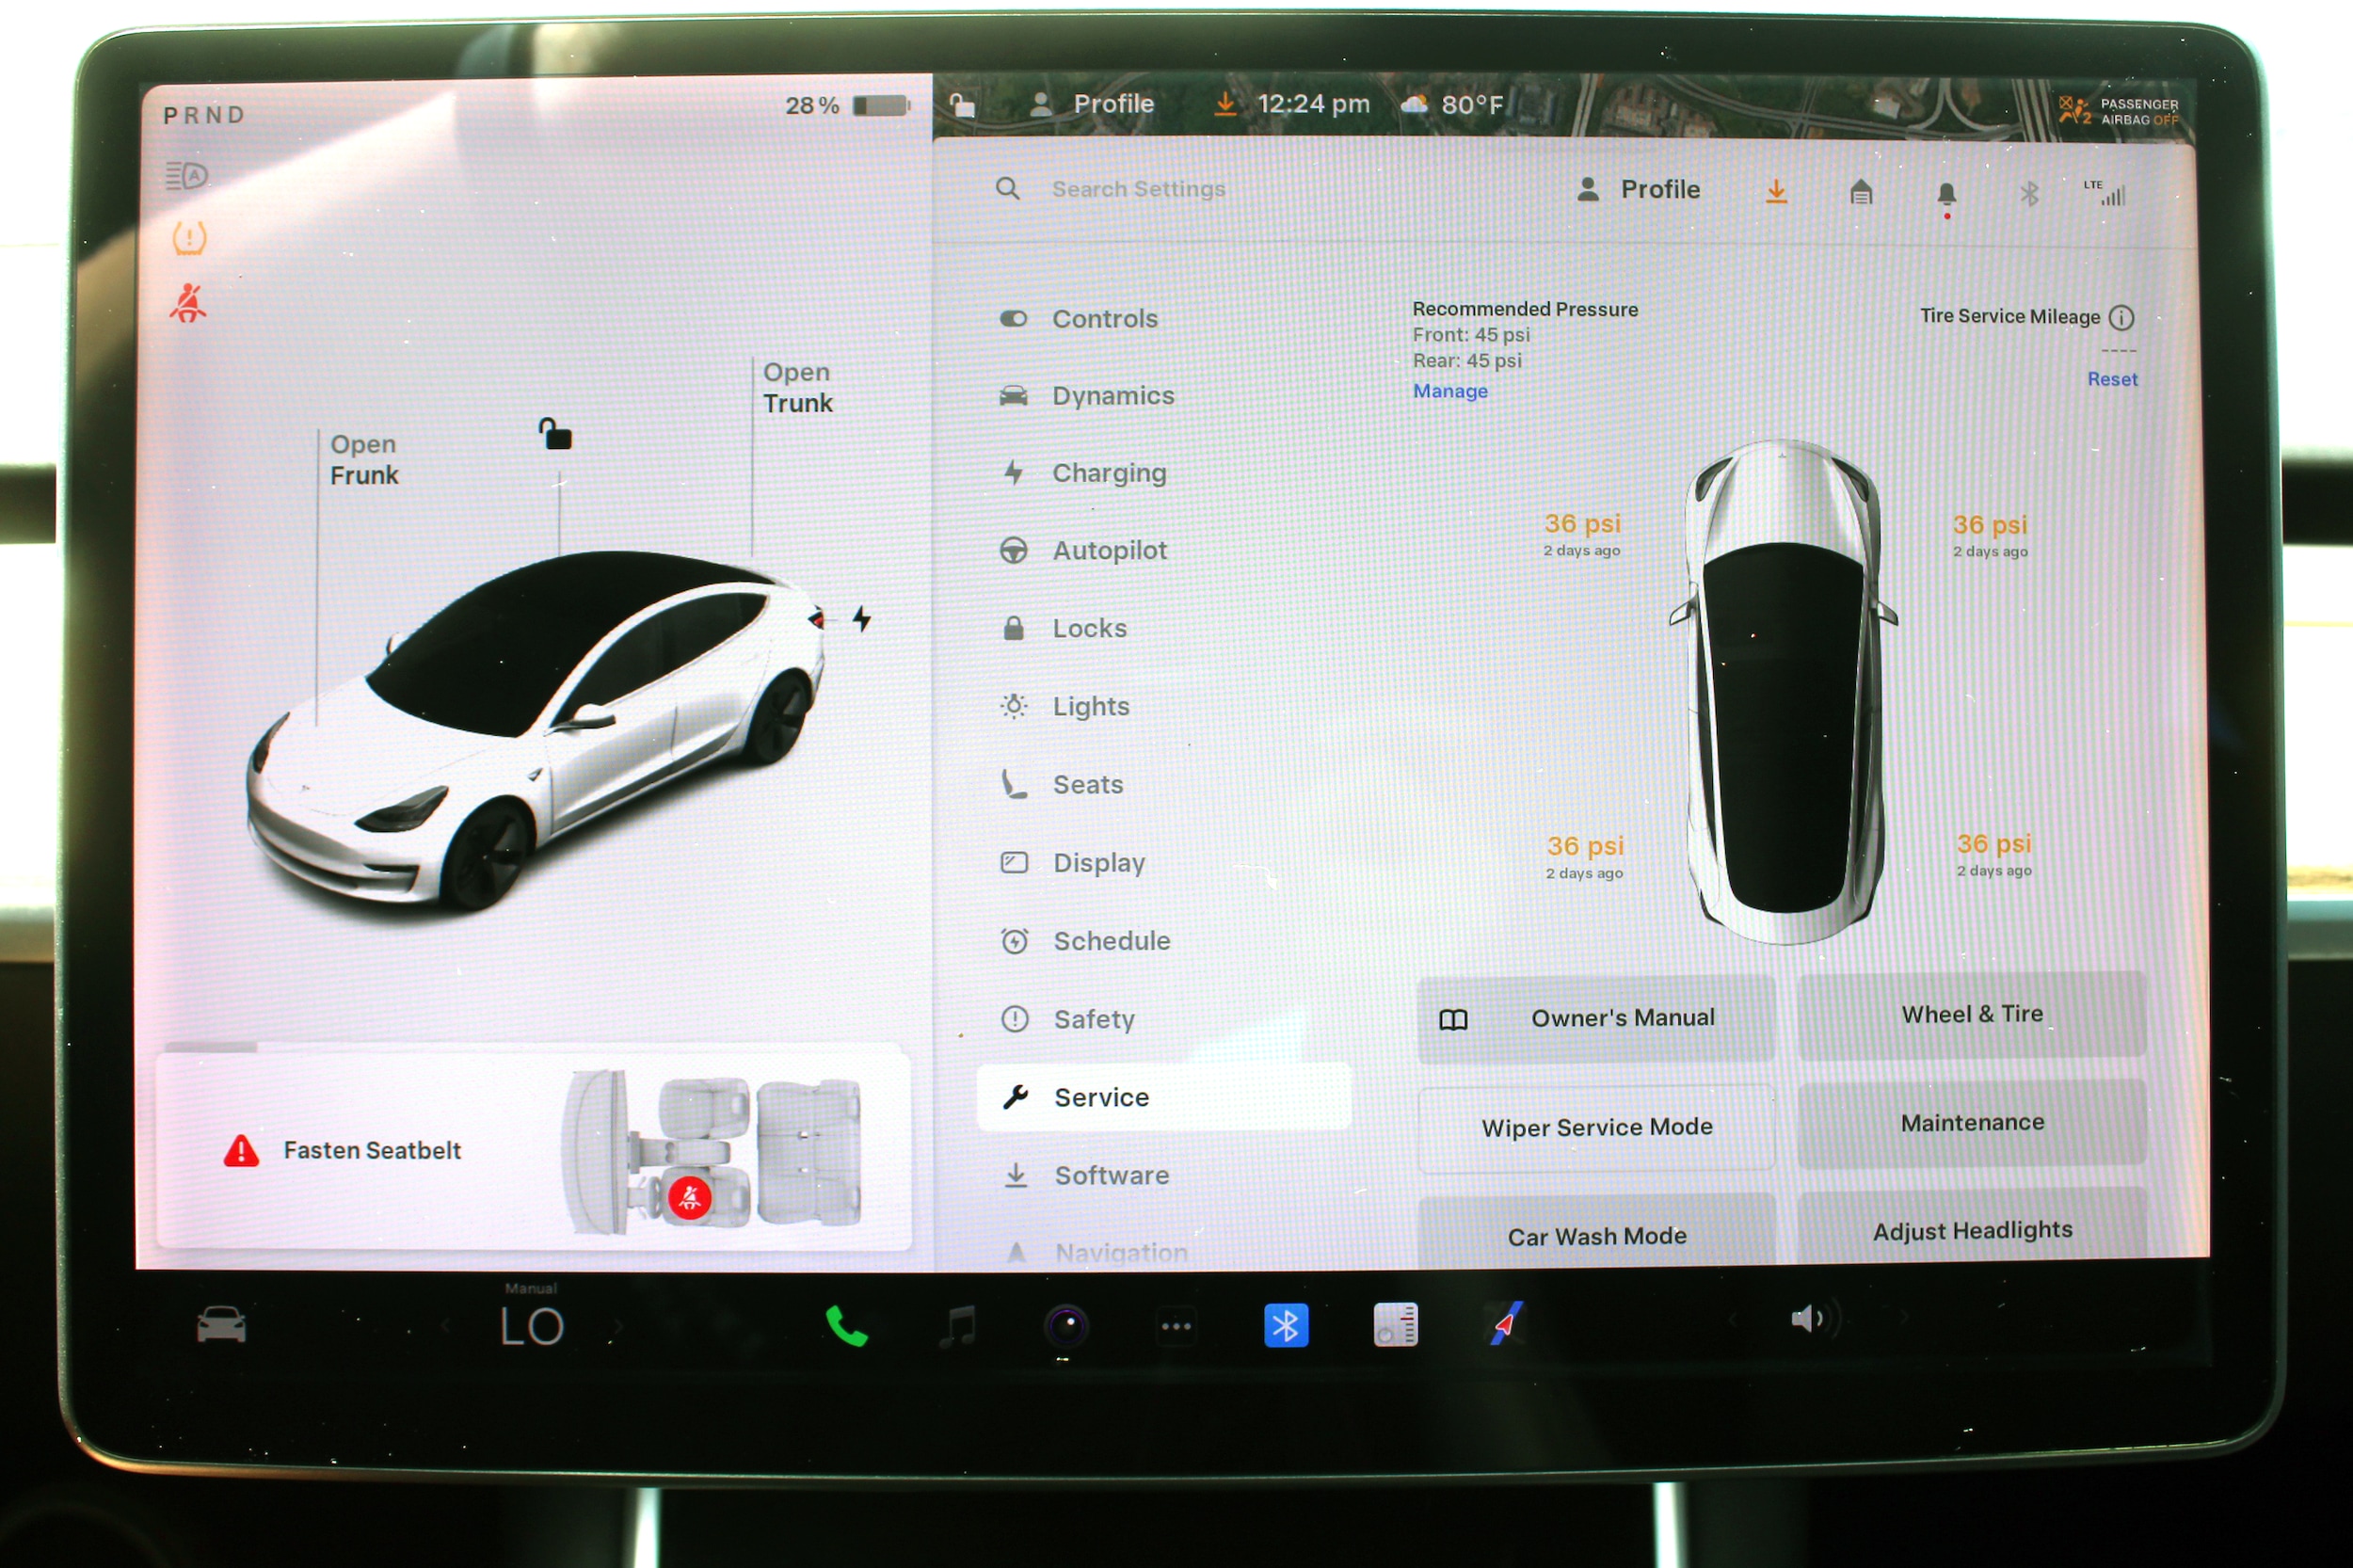
Task: Tap the unlock padlock above the car
Action: pyautogui.click(x=555, y=434)
